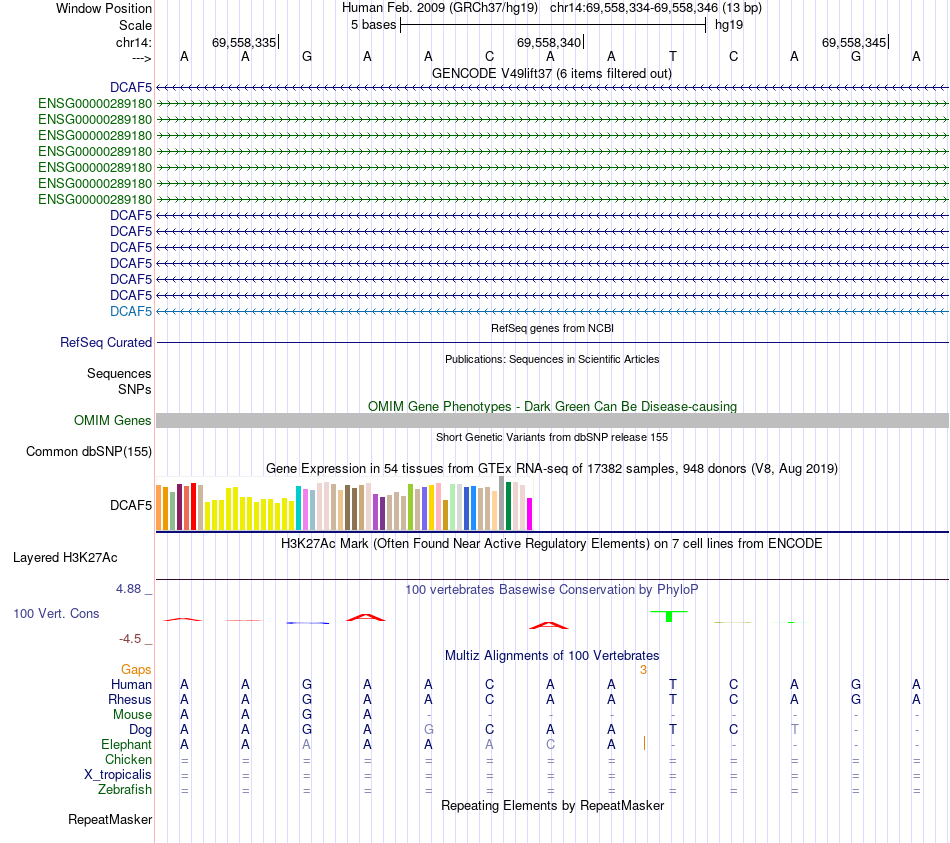Select the Scale track label
The width and height of the screenshot is (950, 843).
click(x=135, y=25)
